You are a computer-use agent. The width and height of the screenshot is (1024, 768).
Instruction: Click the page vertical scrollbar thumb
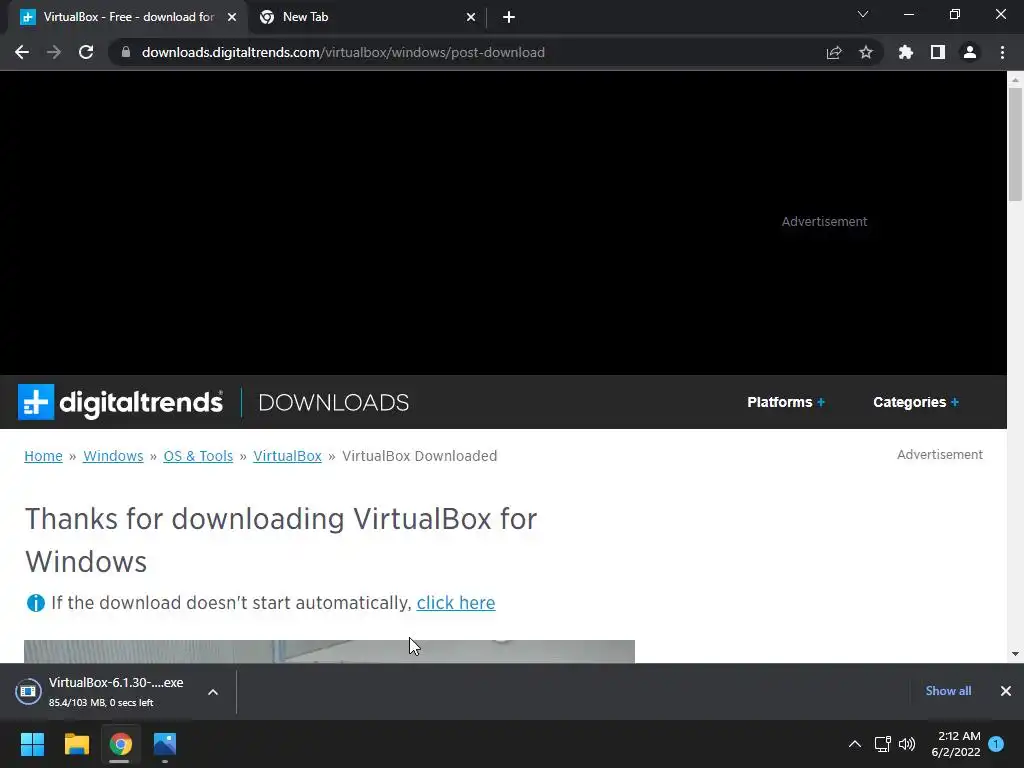pyautogui.click(x=1015, y=144)
